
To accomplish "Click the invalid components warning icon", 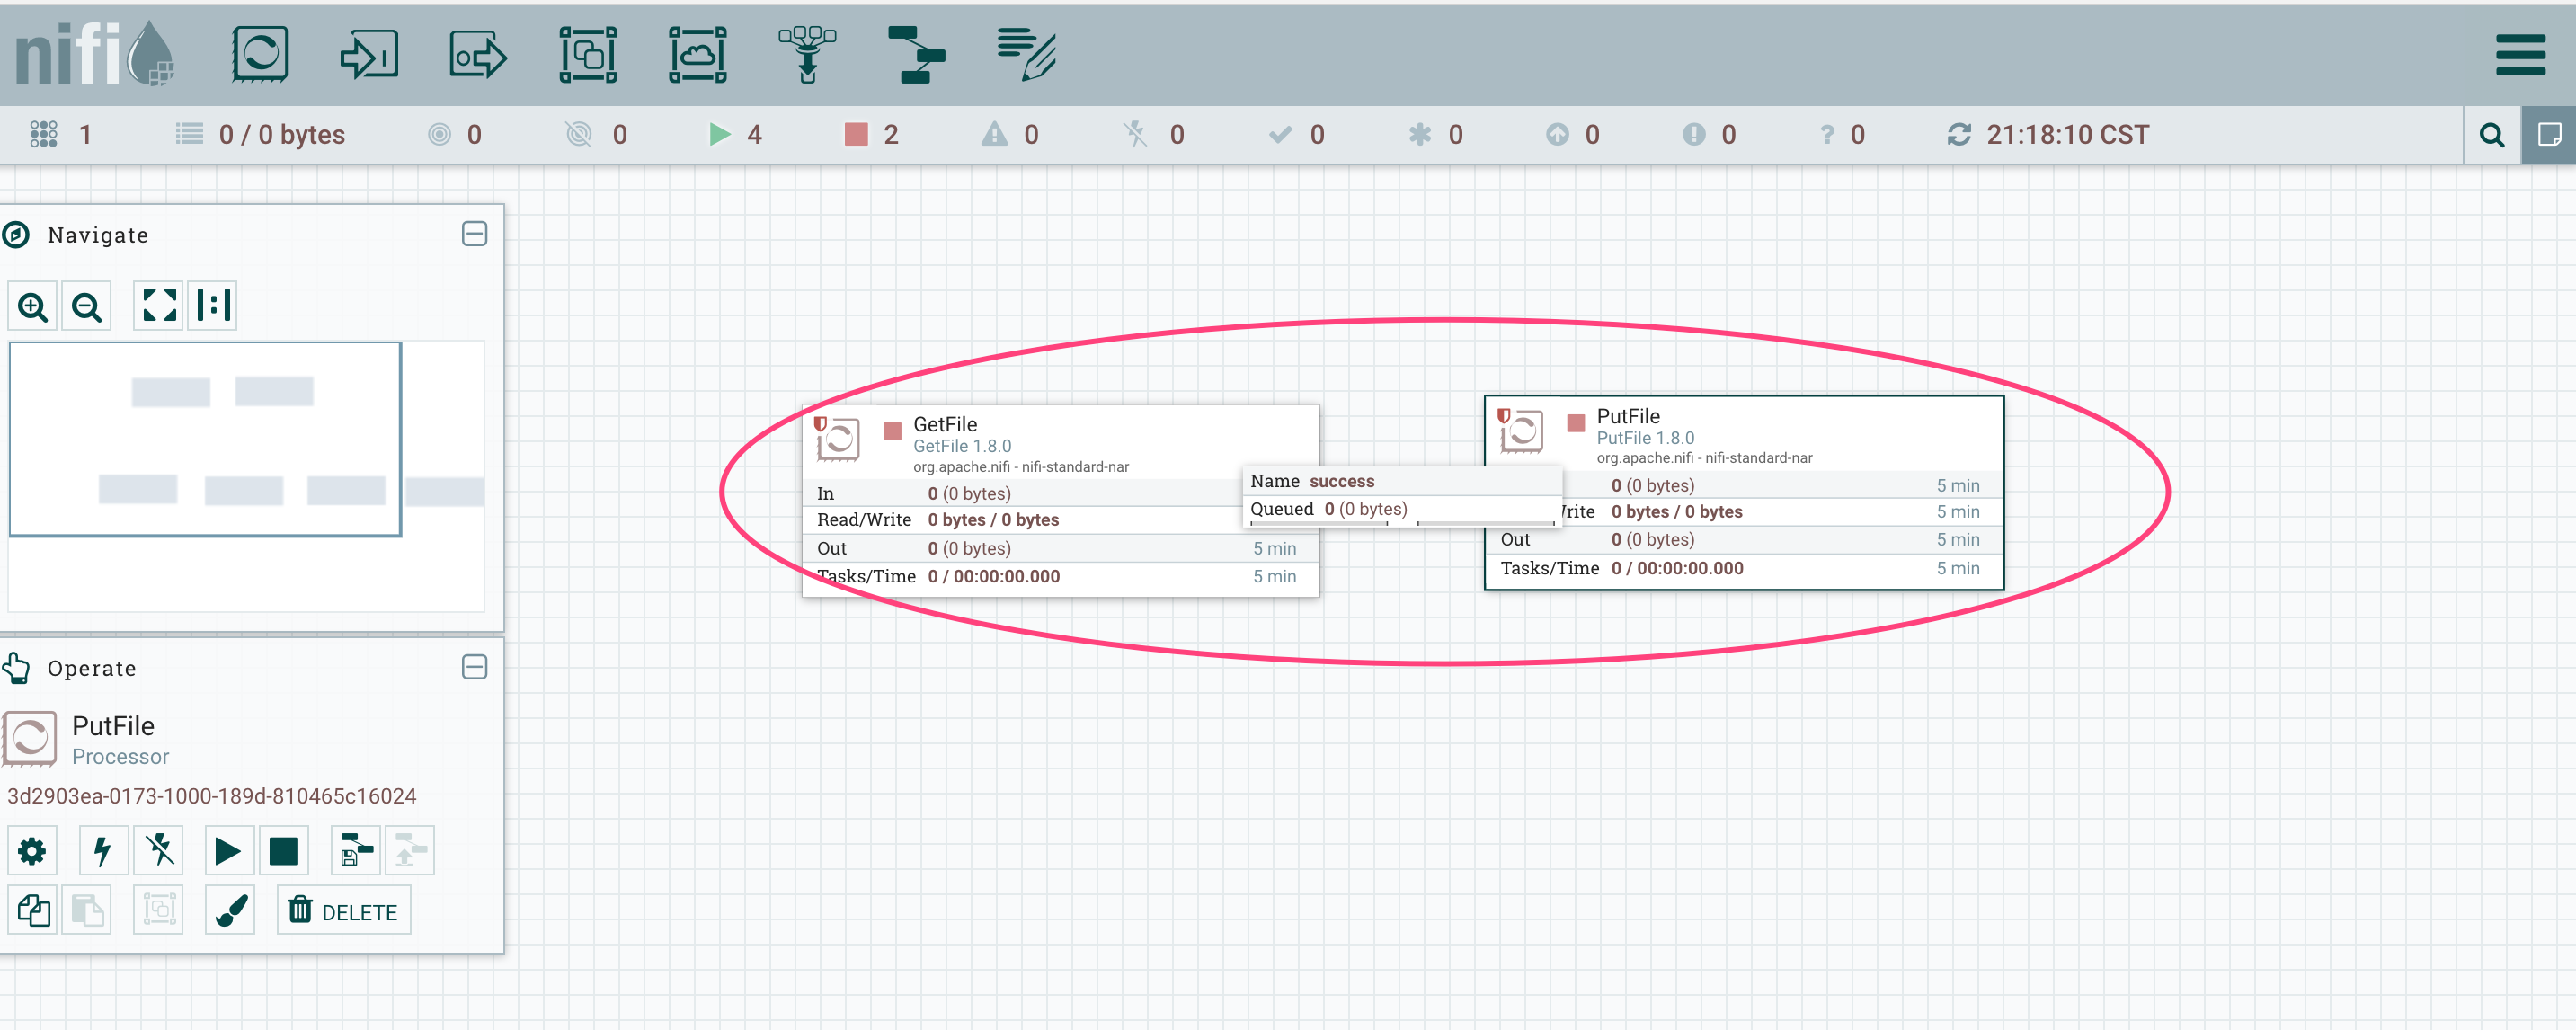I will coord(994,134).
